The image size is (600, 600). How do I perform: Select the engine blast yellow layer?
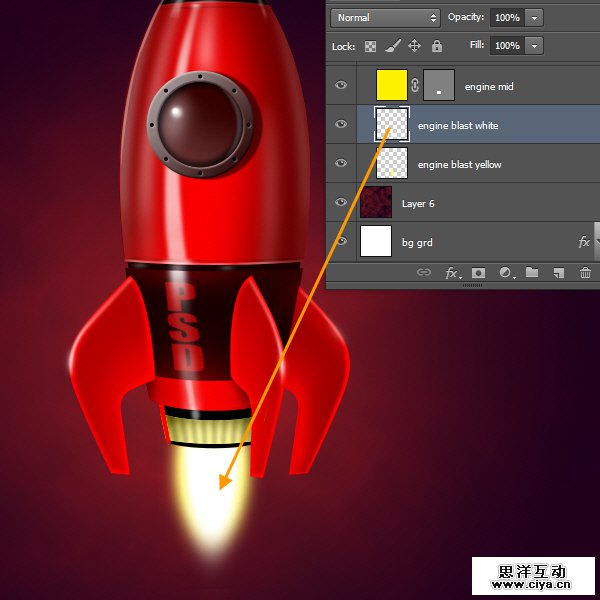[459, 164]
